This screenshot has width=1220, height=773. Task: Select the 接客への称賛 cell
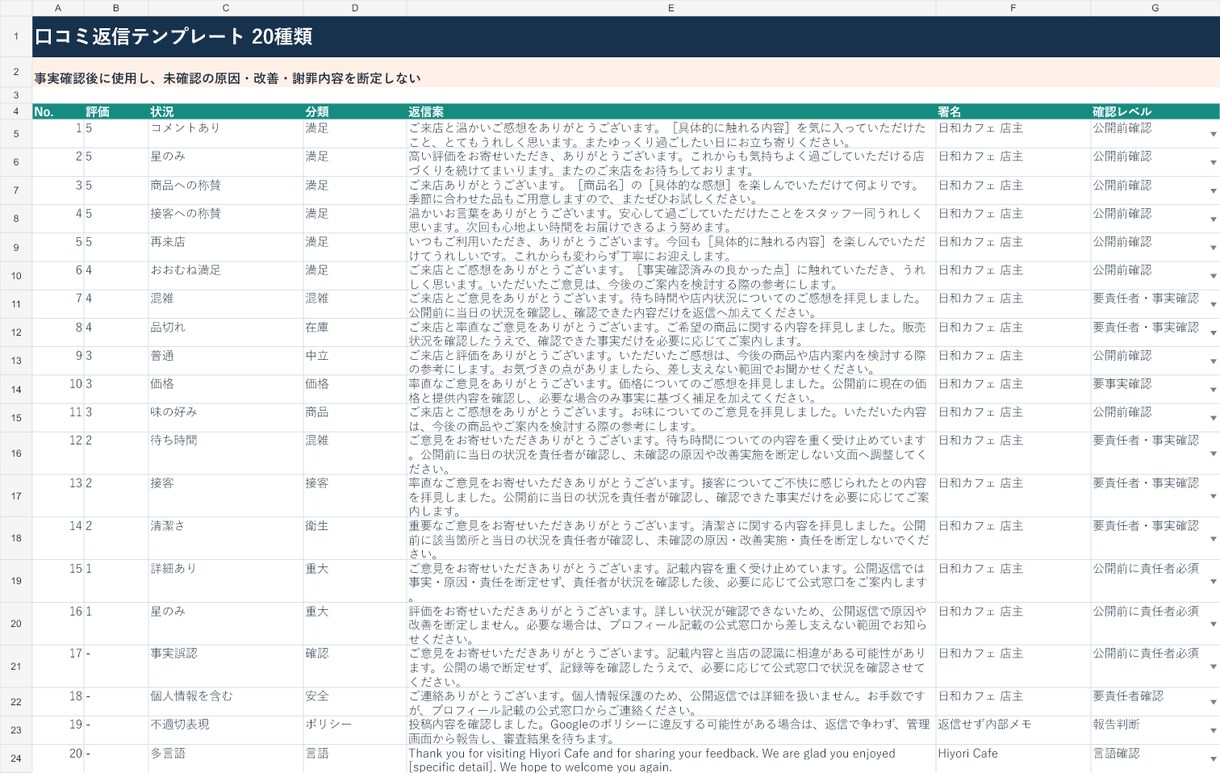(226, 219)
